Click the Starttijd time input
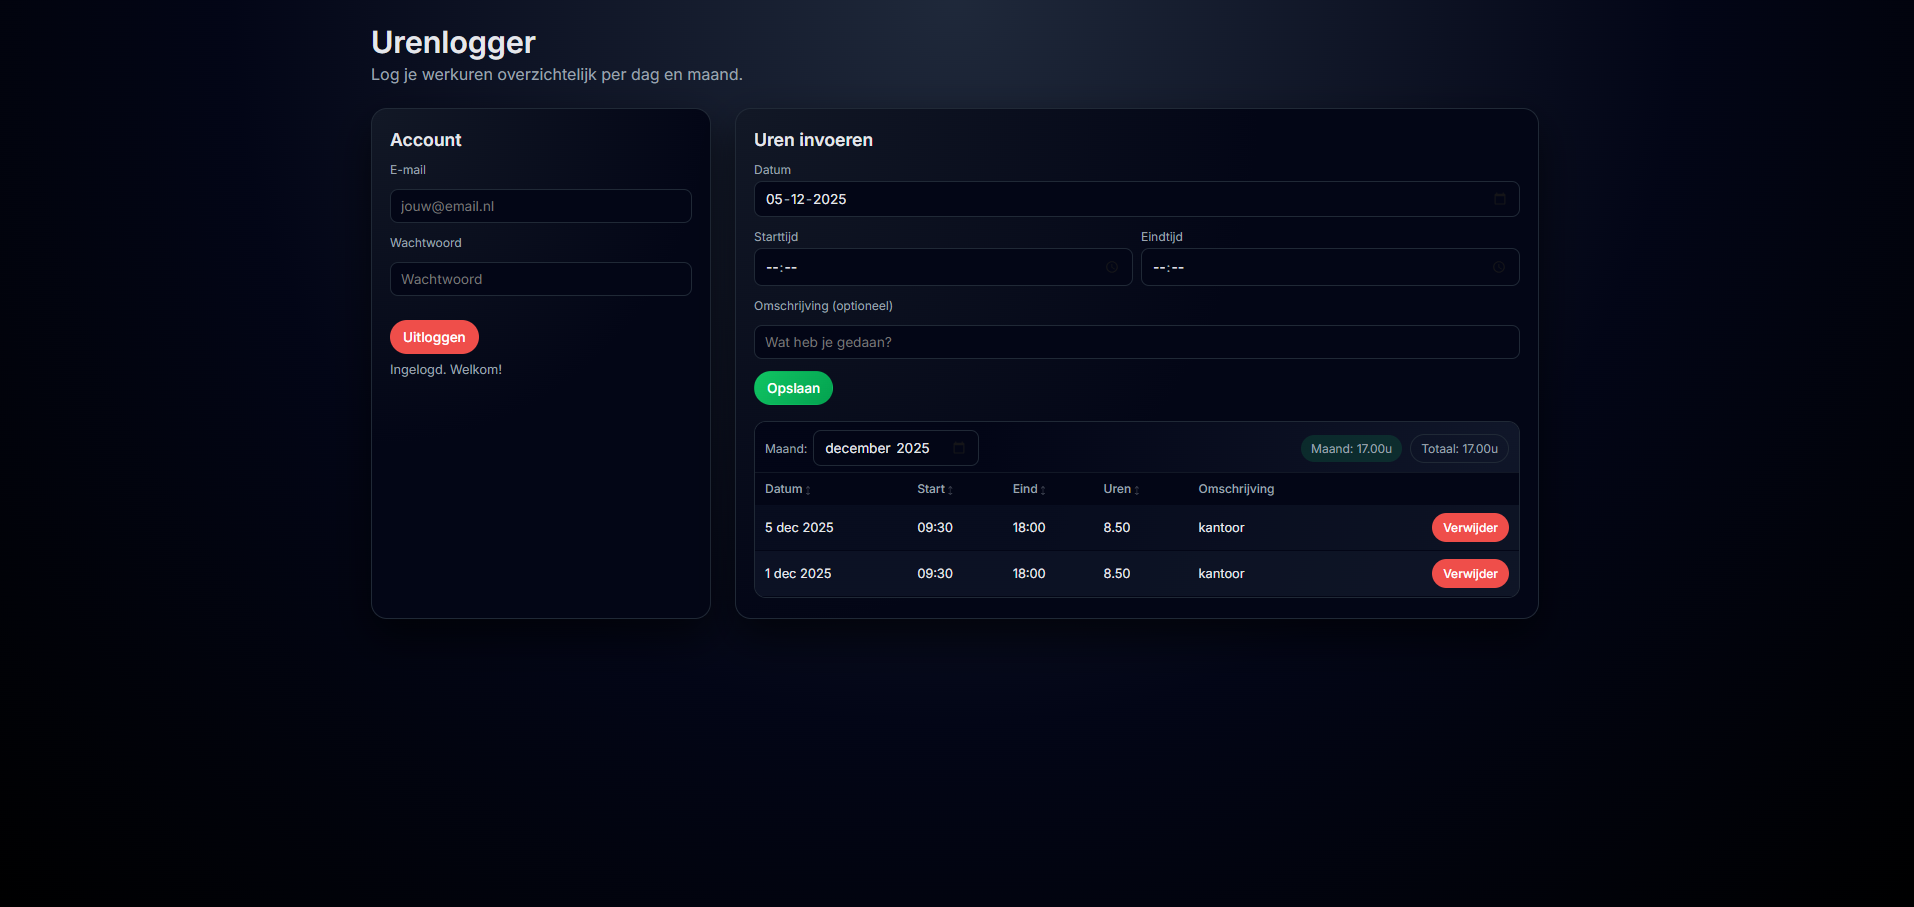This screenshot has width=1914, height=907. (930, 267)
